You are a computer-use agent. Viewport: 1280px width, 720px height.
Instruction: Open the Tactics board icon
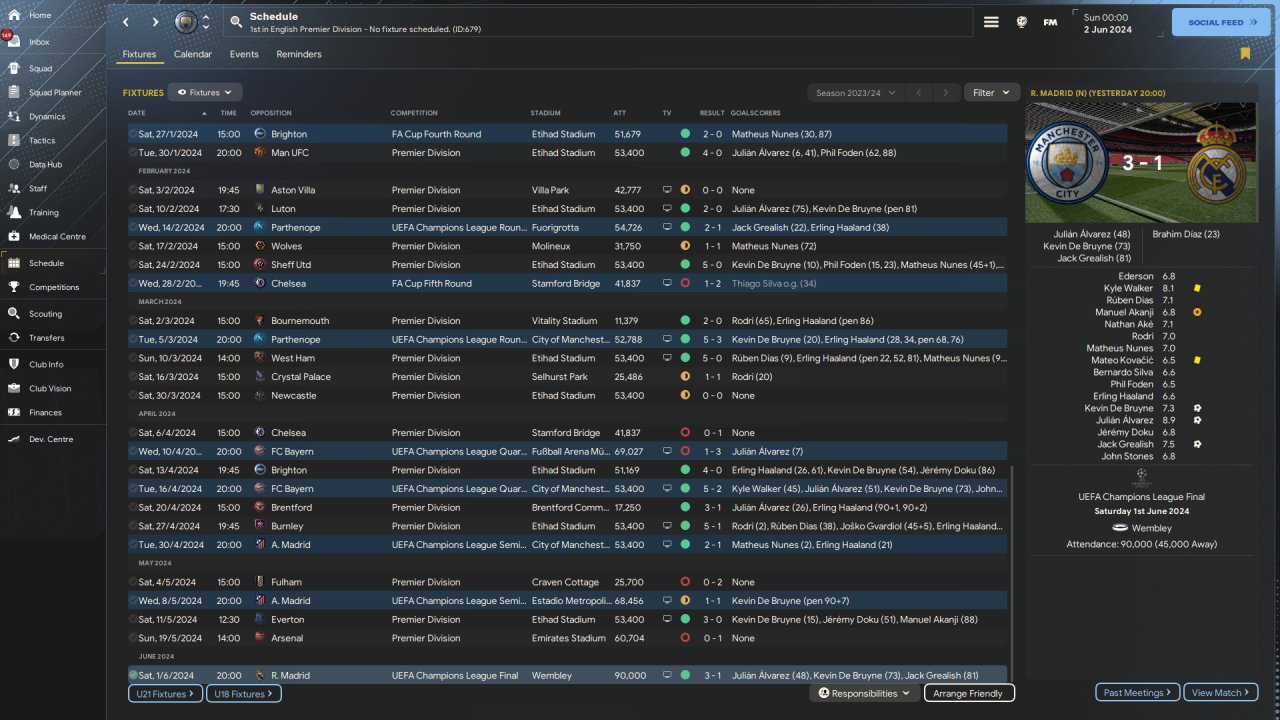[14, 141]
